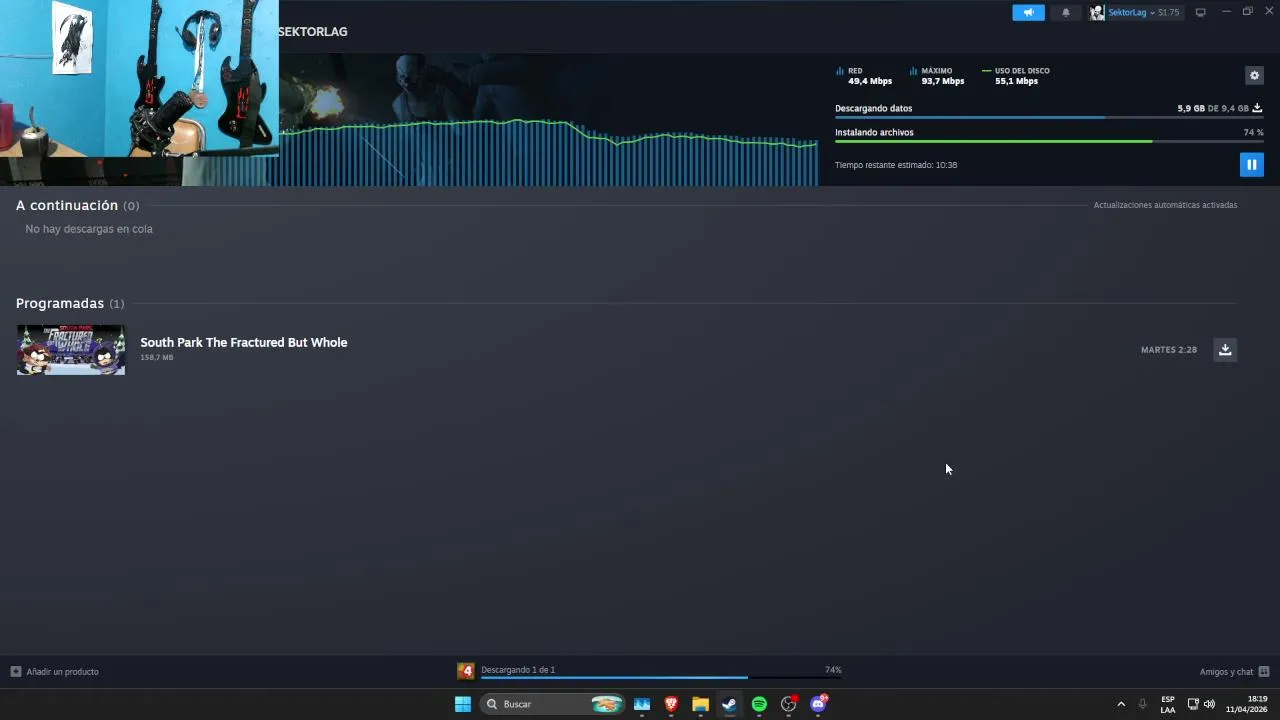Click the Buscar taskbar search box

click(554, 704)
